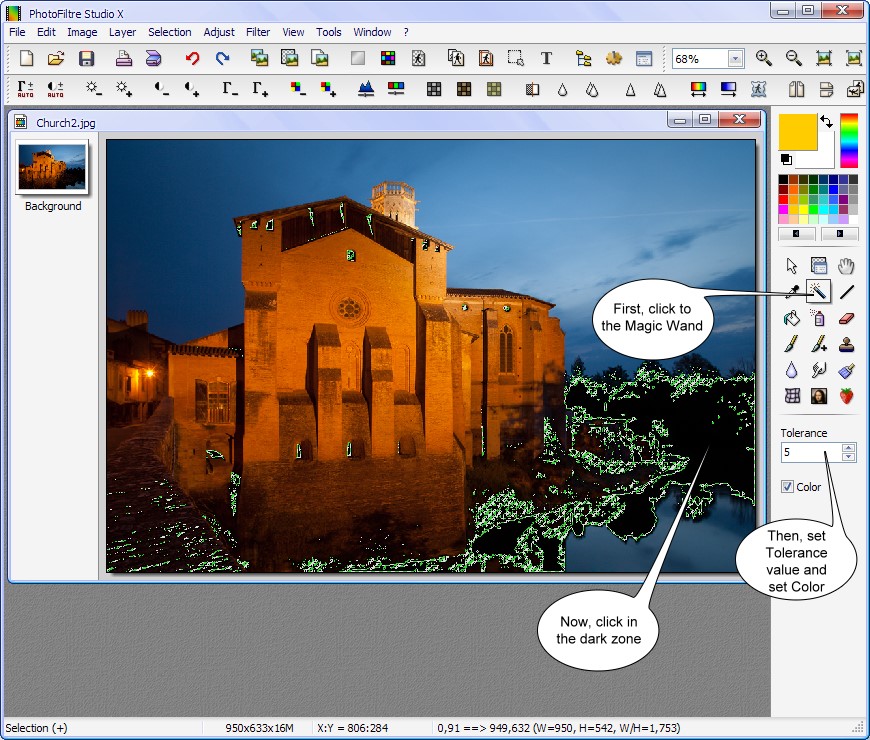Image resolution: width=870 pixels, height=740 pixels.
Task: Click the Undo arrow in the toolbar
Action: (x=192, y=58)
